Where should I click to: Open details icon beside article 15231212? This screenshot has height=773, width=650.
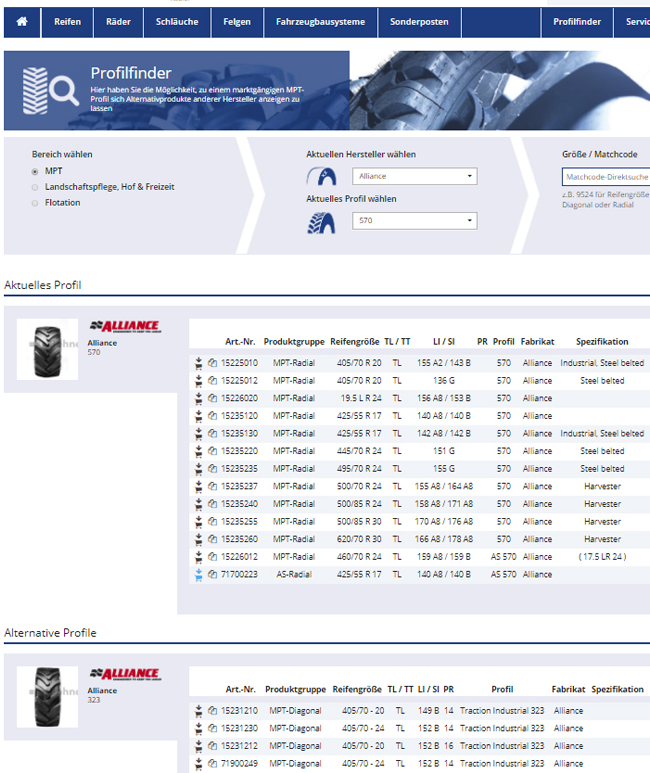[x=212, y=746]
